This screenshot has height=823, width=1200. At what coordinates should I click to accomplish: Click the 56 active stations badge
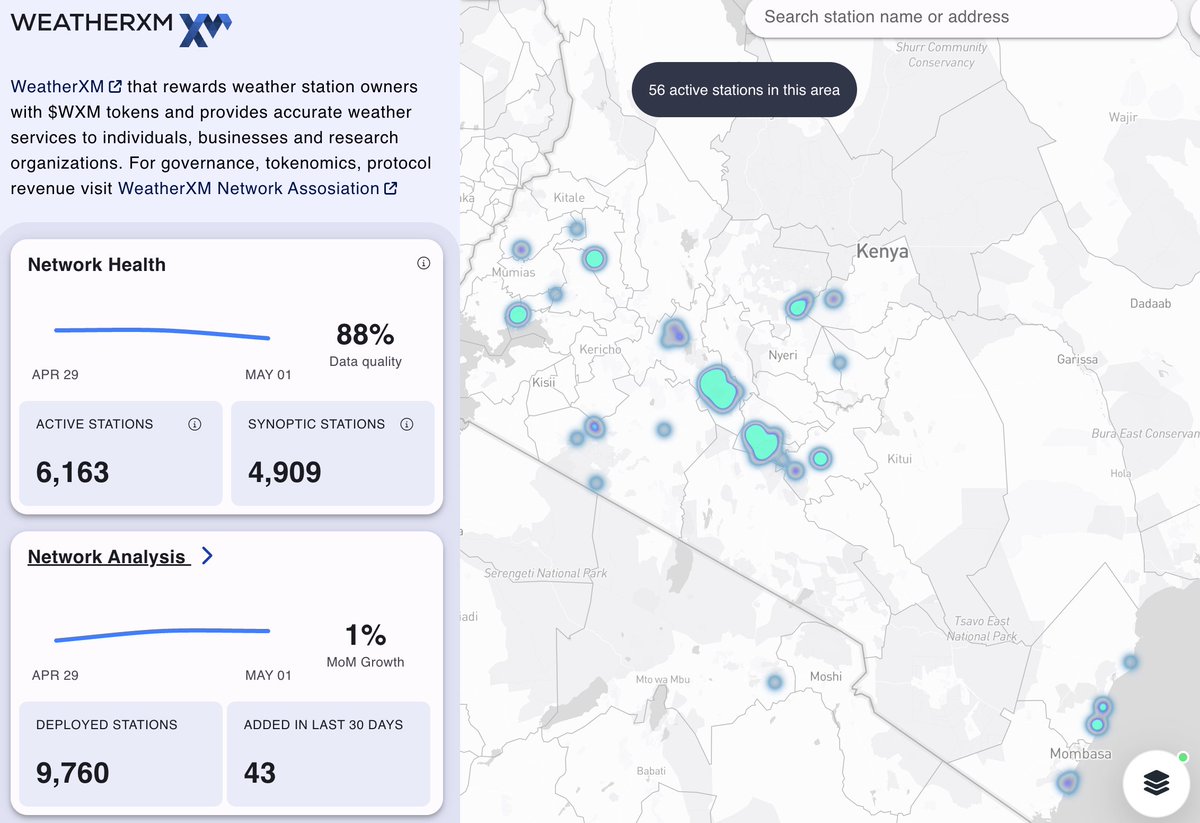point(744,90)
